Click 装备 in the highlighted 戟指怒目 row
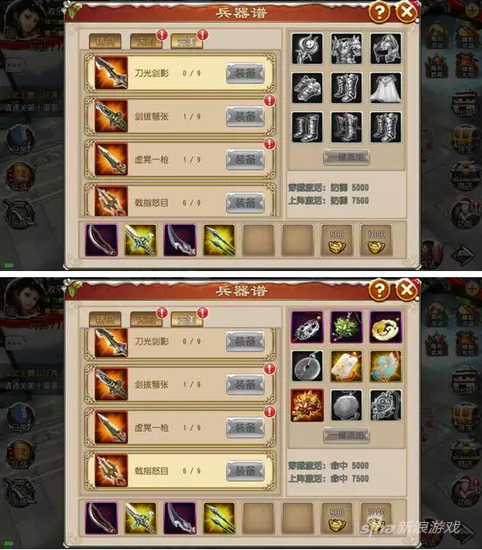Image resolution: width=482 pixels, height=550 pixels. (x=245, y=471)
